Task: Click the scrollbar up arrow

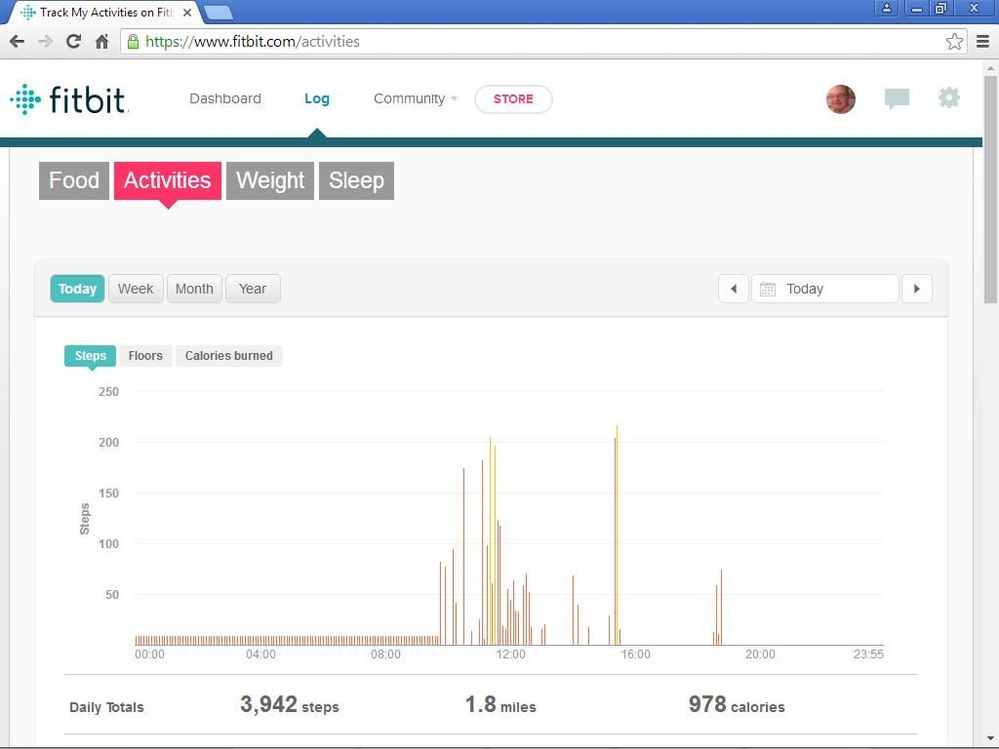Action: (x=991, y=68)
